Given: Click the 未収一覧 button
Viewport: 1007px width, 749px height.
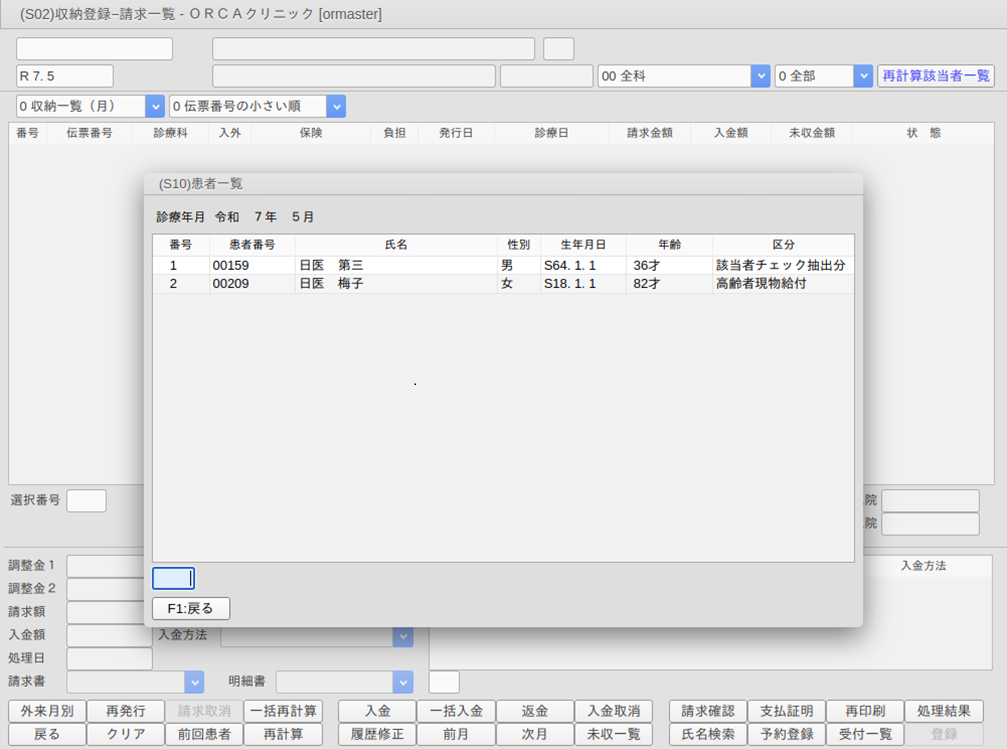Looking at the screenshot, I should 613,734.
